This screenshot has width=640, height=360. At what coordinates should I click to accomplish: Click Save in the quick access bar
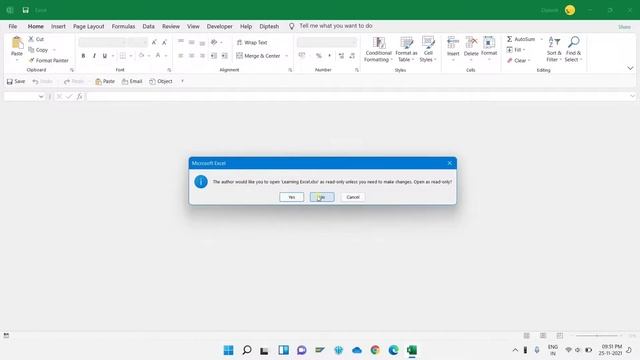point(16,81)
